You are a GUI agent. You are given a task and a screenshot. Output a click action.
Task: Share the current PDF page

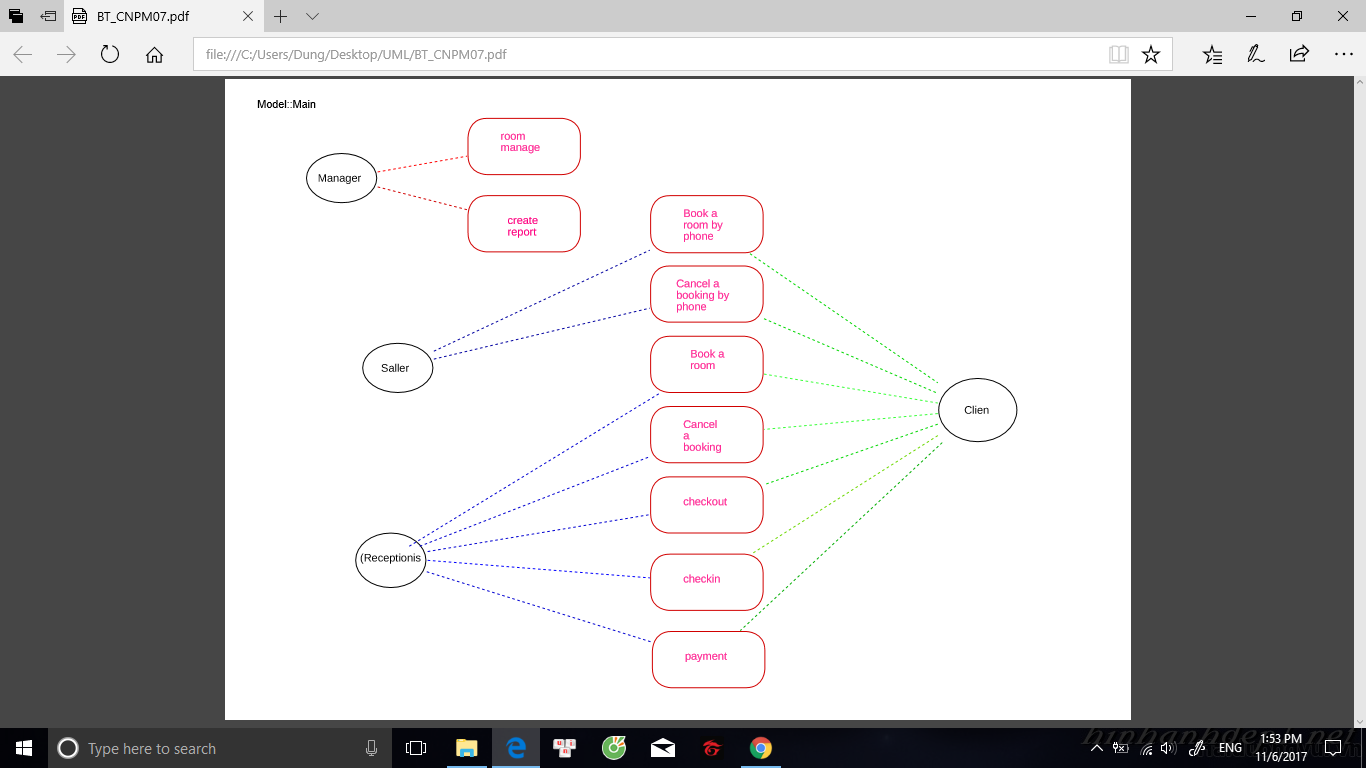(1297, 54)
